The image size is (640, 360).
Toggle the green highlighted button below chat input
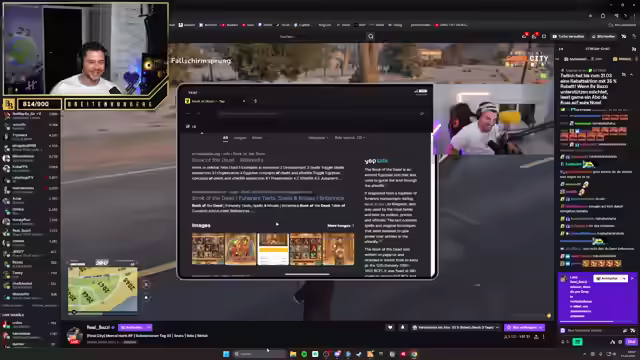577,342
